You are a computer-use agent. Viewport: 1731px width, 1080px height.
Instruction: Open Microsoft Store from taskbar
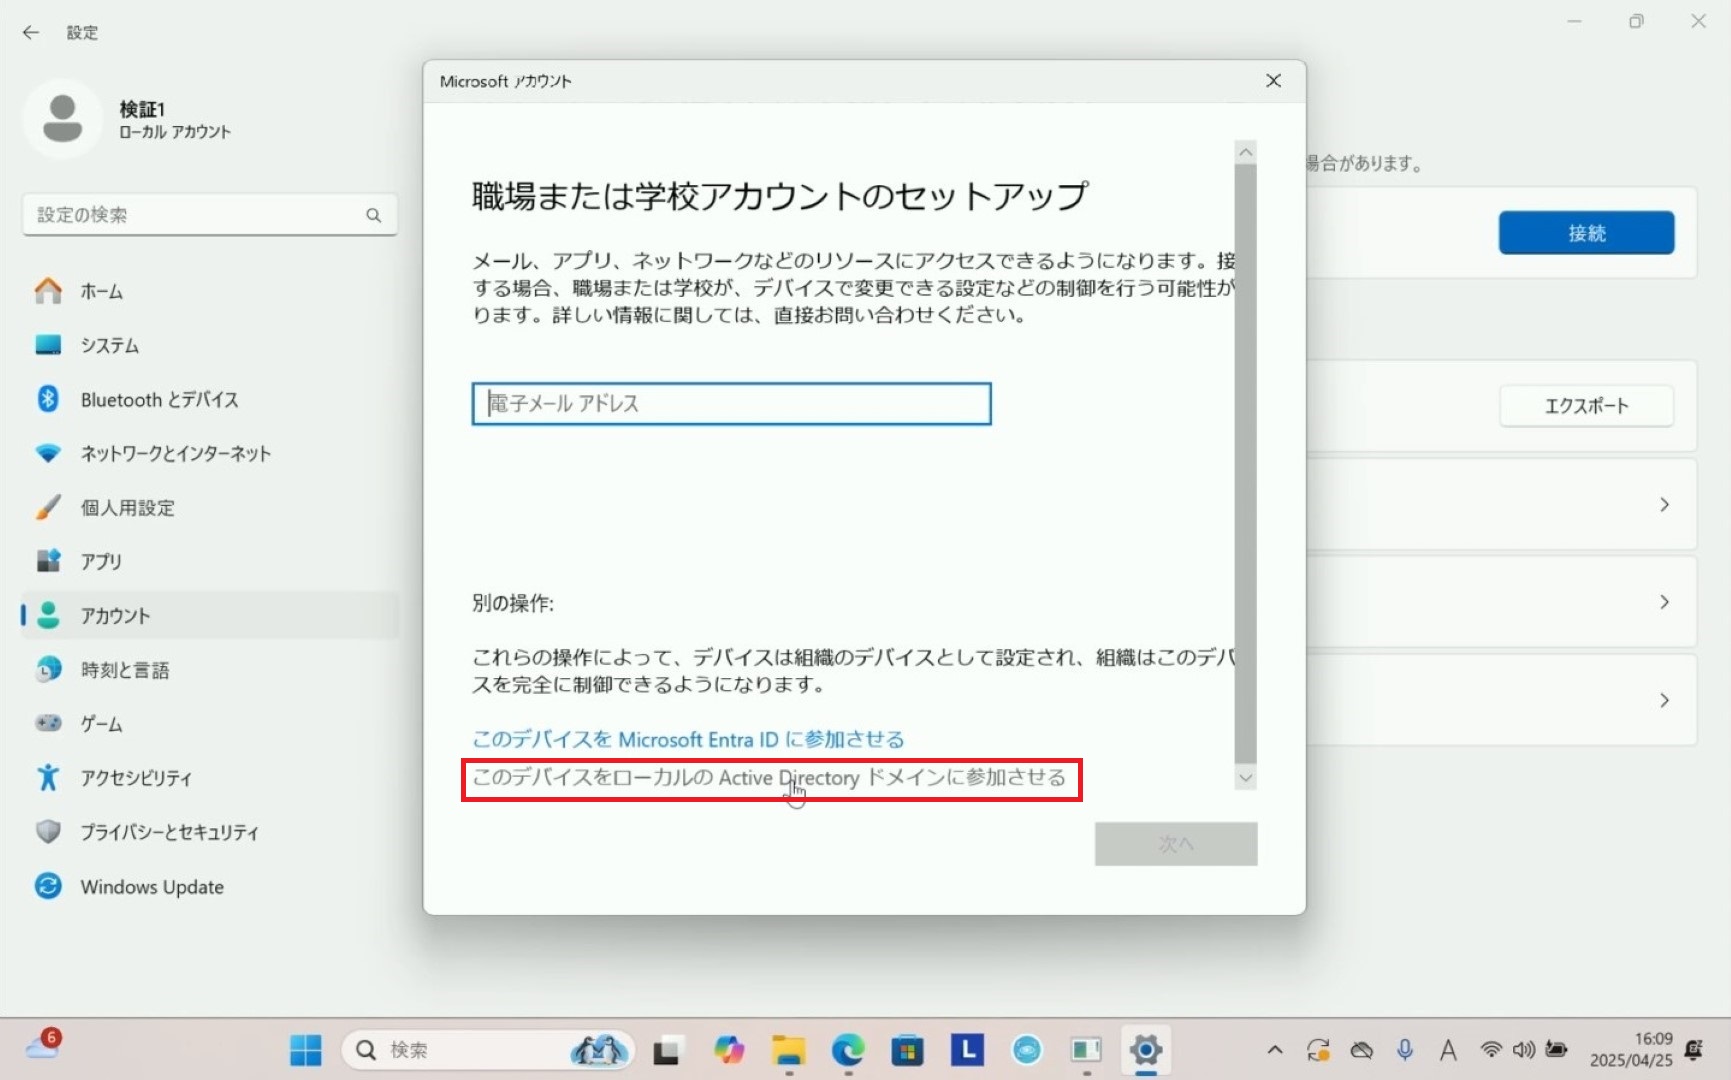pos(907,1050)
